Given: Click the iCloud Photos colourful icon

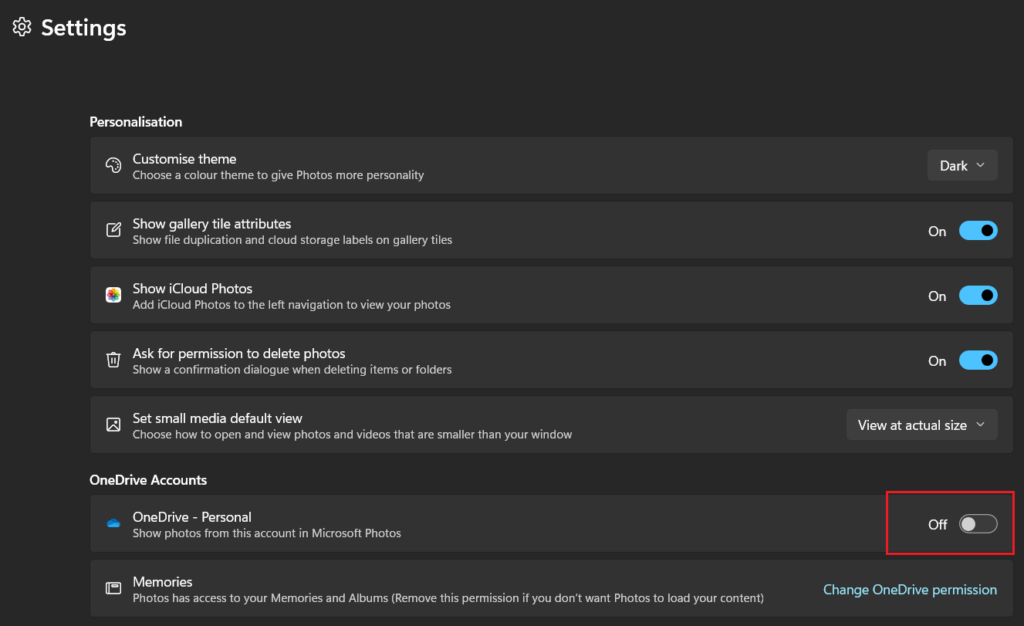Looking at the screenshot, I should click(x=113, y=295).
